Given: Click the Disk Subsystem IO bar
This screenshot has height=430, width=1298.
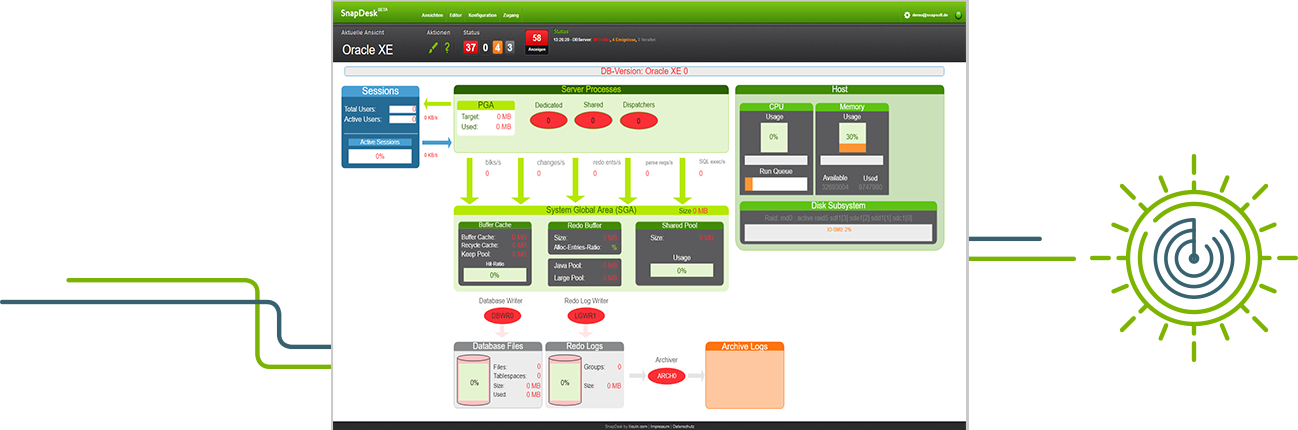Looking at the screenshot, I should (x=838, y=231).
